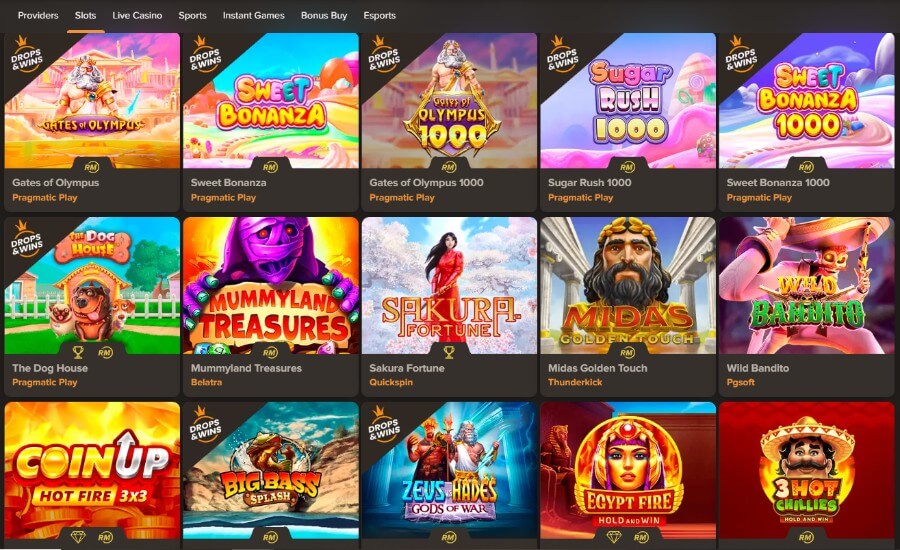The width and height of the screenshot is (900, 550).
Task: Click the diamond icon on Coin Up
Action: coord(78,537)
